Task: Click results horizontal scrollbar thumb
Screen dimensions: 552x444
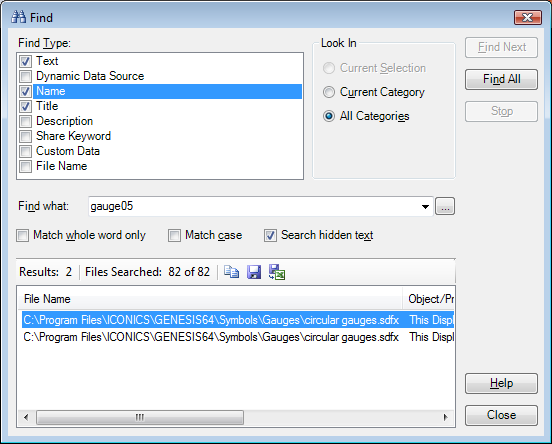Action: click(140, 418)
